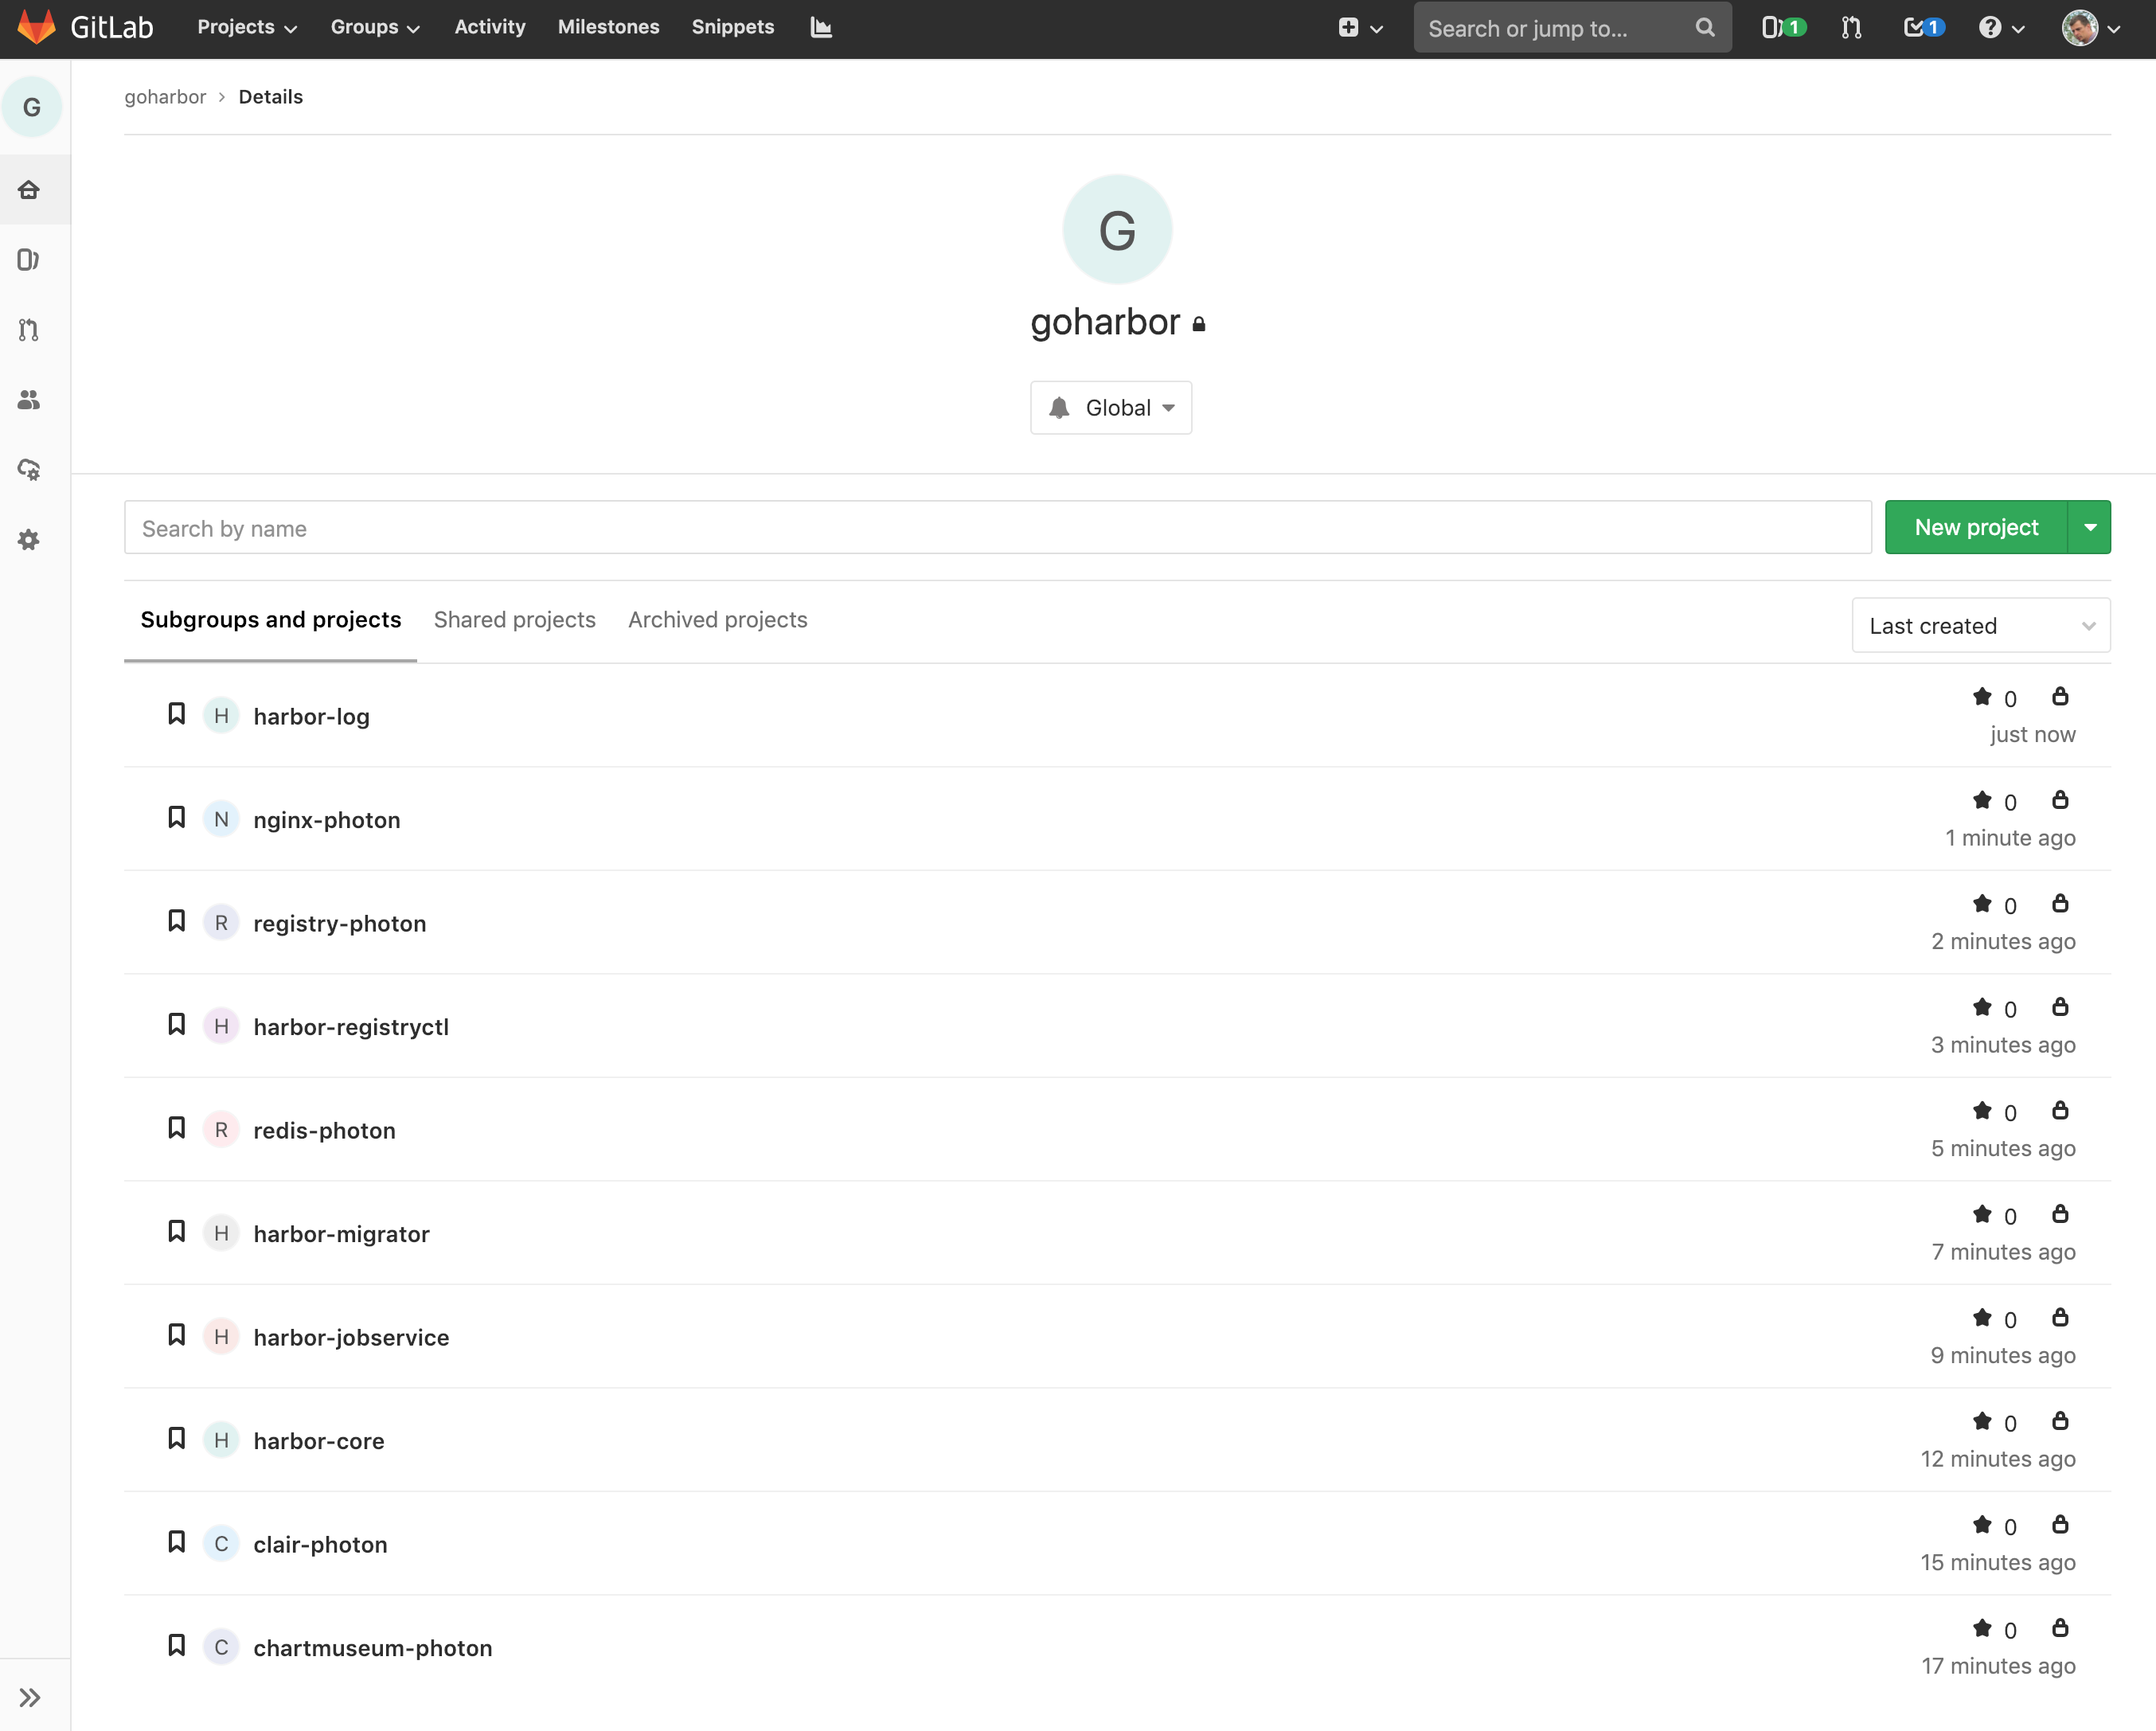Open group settings gear in sidebar

(x=29, y=540)
